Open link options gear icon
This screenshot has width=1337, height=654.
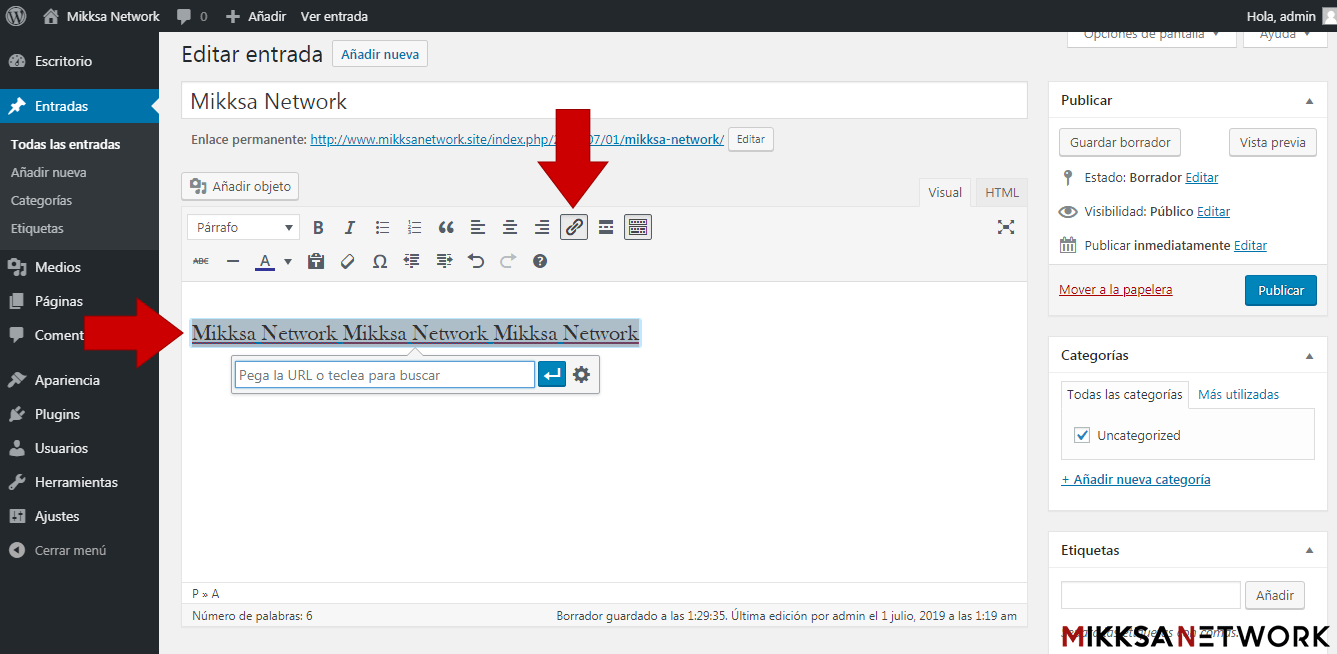pos(581,375)
